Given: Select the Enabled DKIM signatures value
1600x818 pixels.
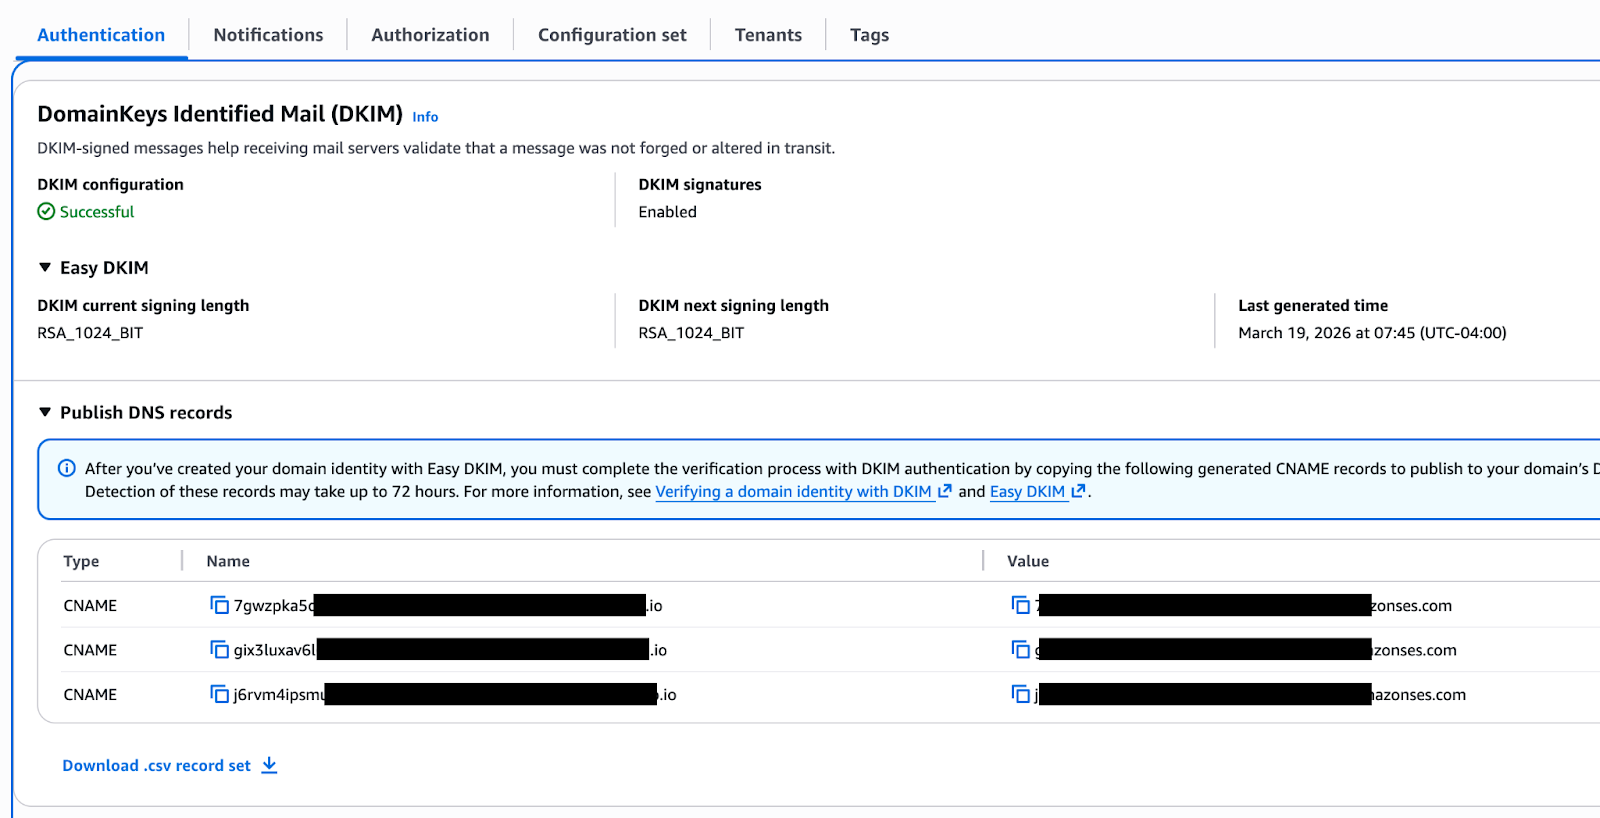Looking at the screenshot, I should tap(667, 211).
